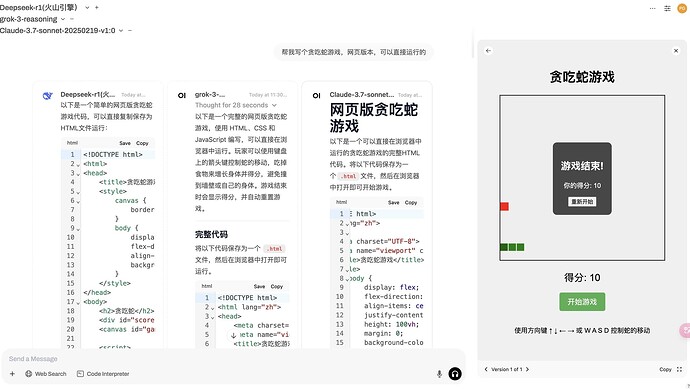Open the grok-3-reasoning model selector dropdown
The height and width of the screenshot is (389, 690).
point(62,19)
